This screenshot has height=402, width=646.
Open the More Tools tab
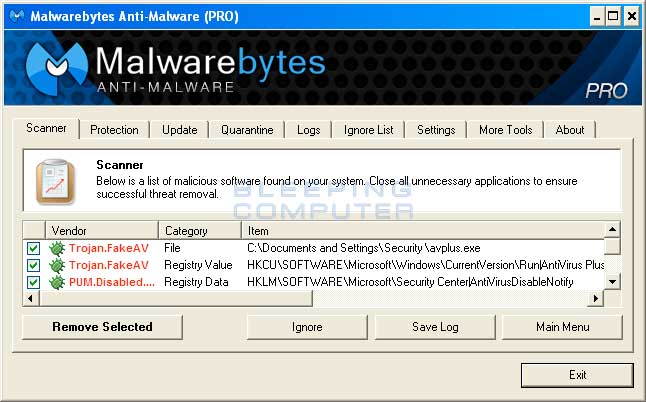(x=506, y=130)
